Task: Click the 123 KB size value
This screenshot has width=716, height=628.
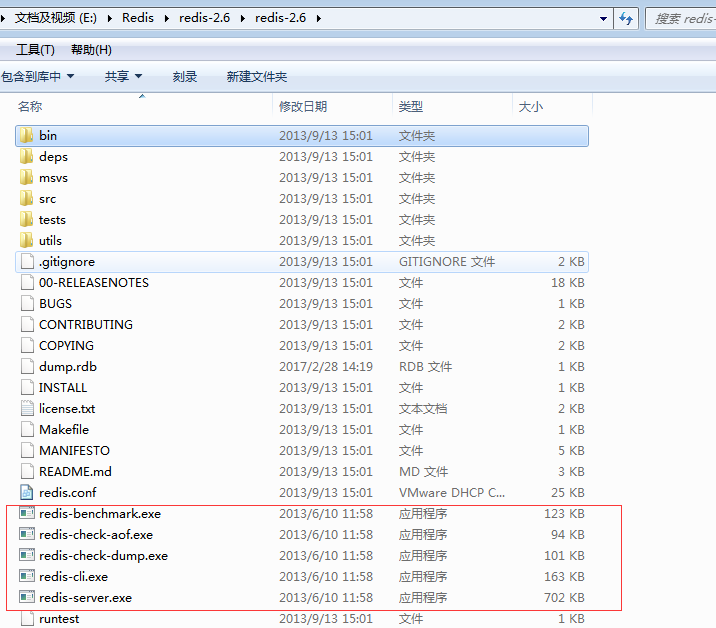Action: [x=564, y=513]
